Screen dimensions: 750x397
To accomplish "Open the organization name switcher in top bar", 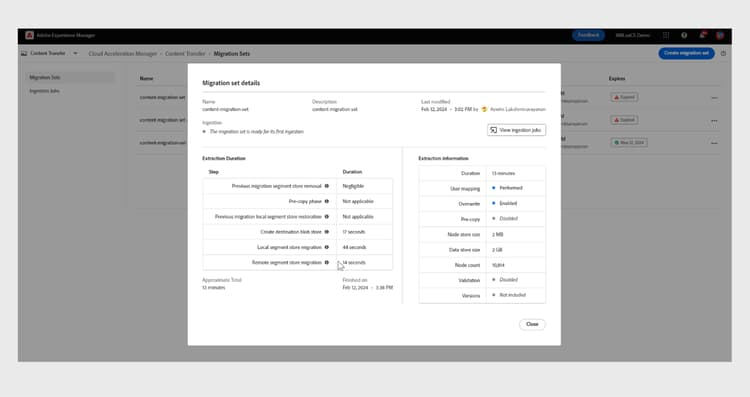I will click(x=632, y=35).
